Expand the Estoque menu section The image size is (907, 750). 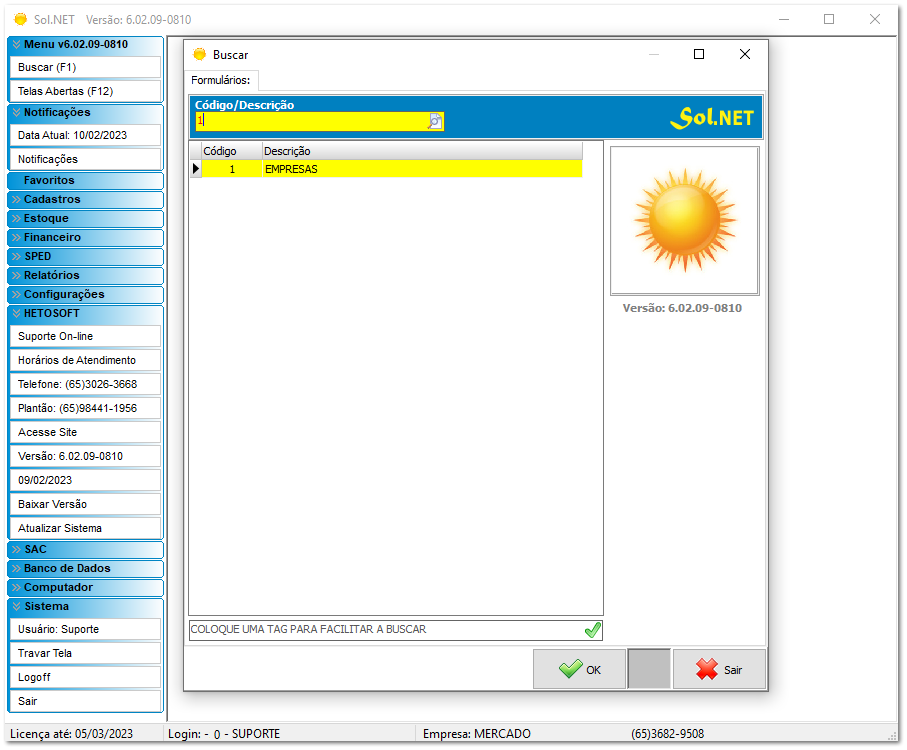pos(85,219)
